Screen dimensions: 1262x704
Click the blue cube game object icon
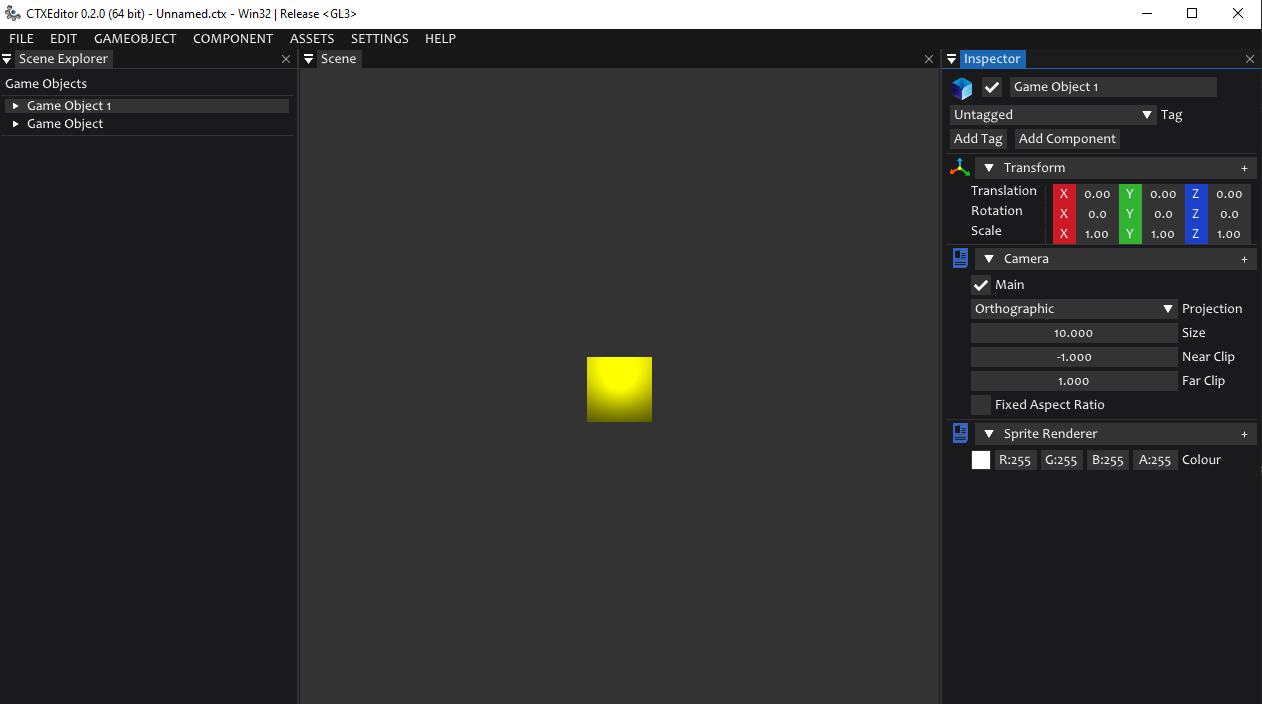961,88
